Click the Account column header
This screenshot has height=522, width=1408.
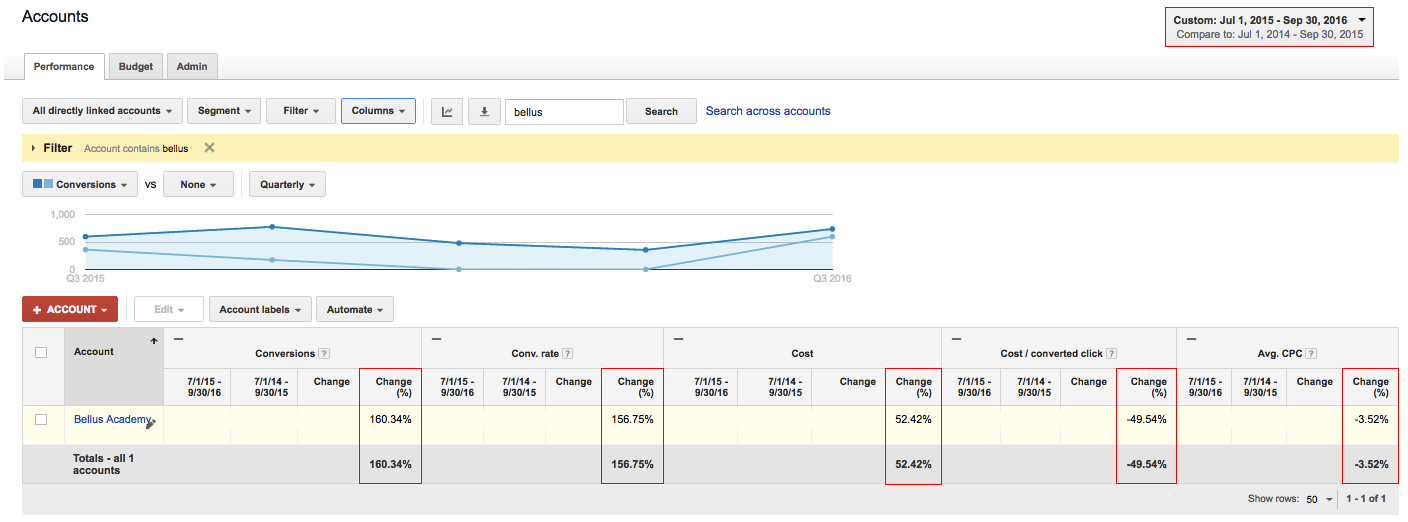(x=114, y=366)
